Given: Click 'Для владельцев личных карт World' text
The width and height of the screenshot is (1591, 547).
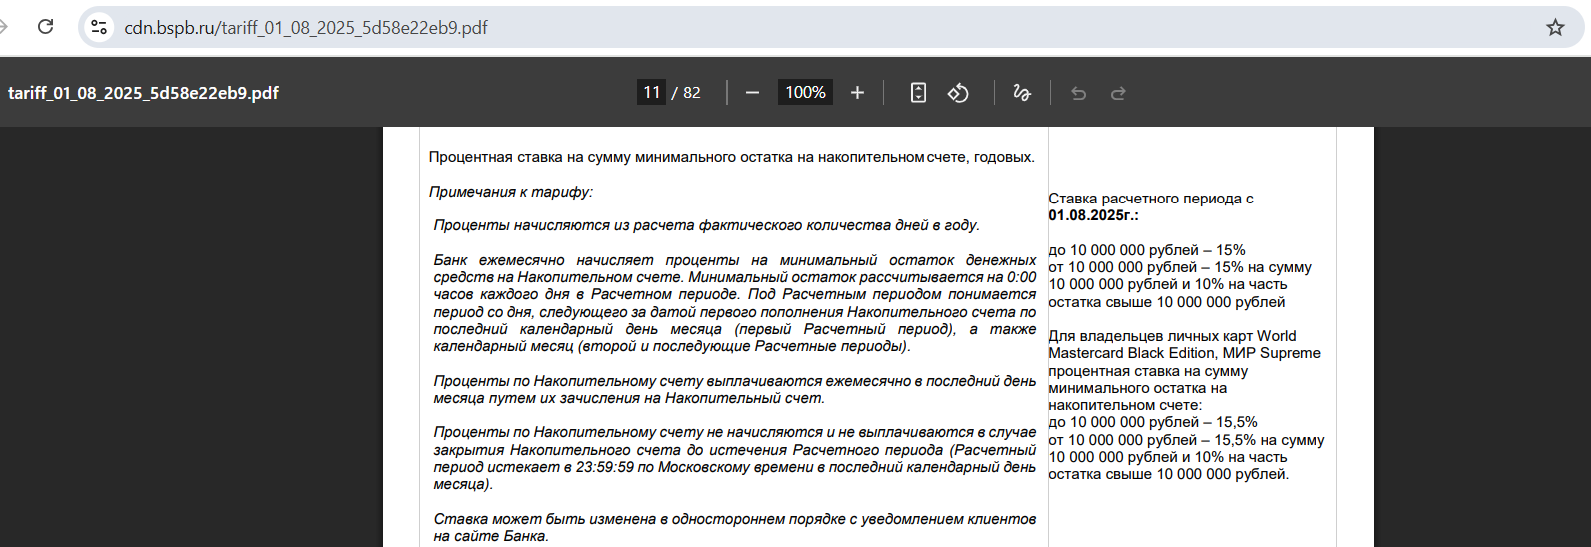Looking at the screenshot, I should click(x=1172, y=336).
